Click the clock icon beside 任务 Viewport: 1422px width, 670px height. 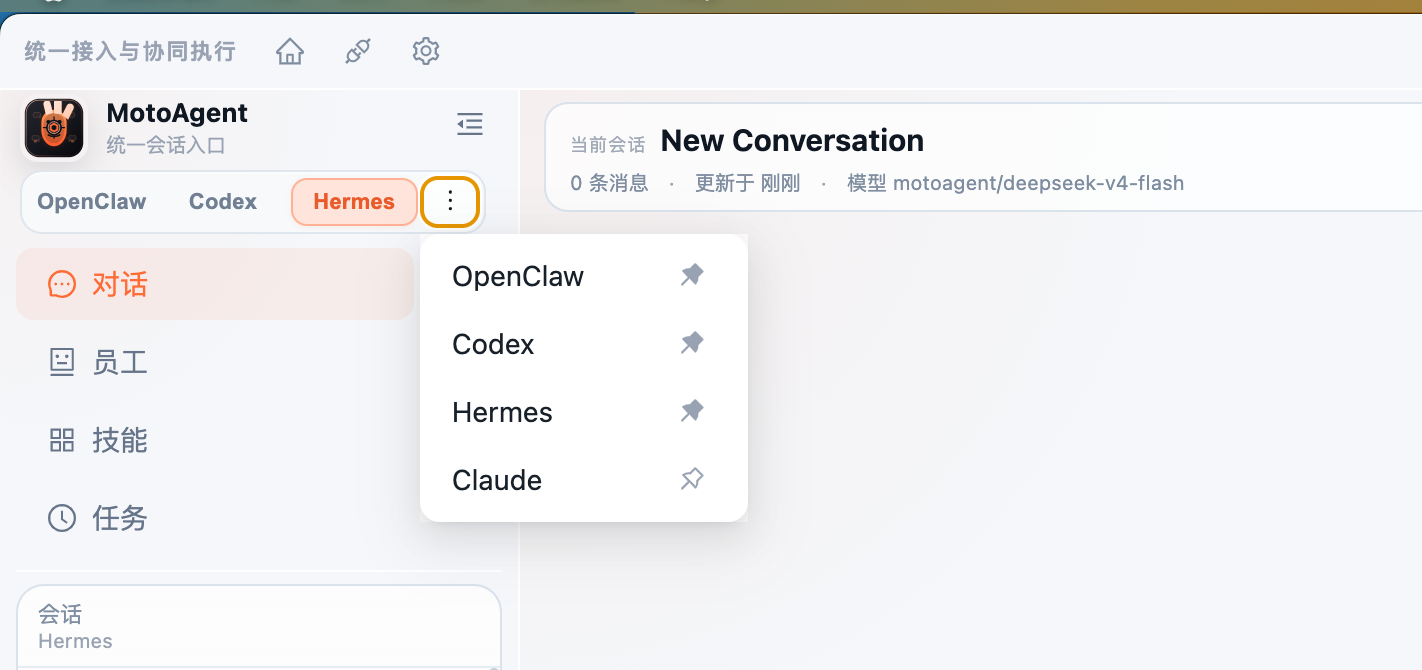tap(62, 518)
